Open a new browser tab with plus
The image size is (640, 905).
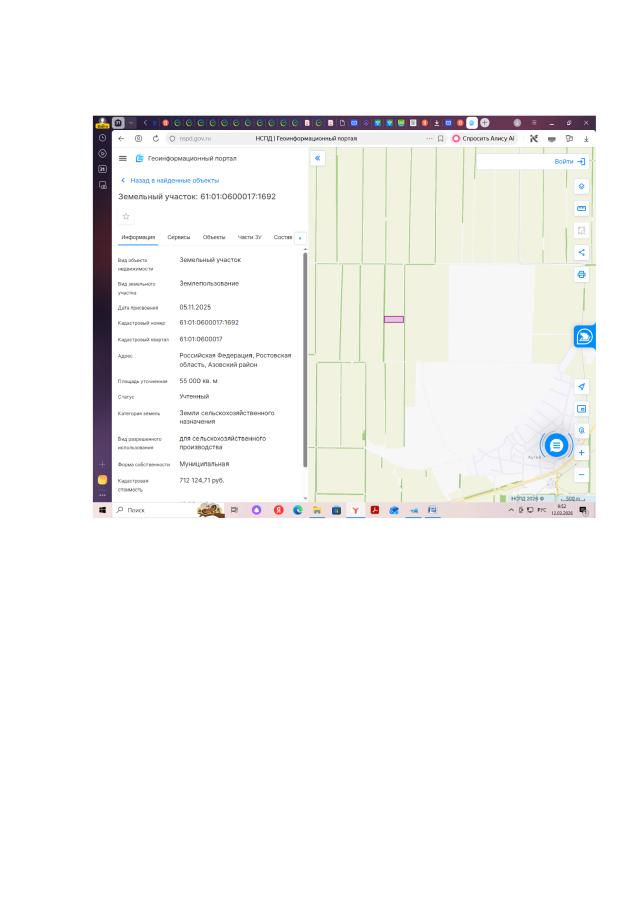pos(485,123)
